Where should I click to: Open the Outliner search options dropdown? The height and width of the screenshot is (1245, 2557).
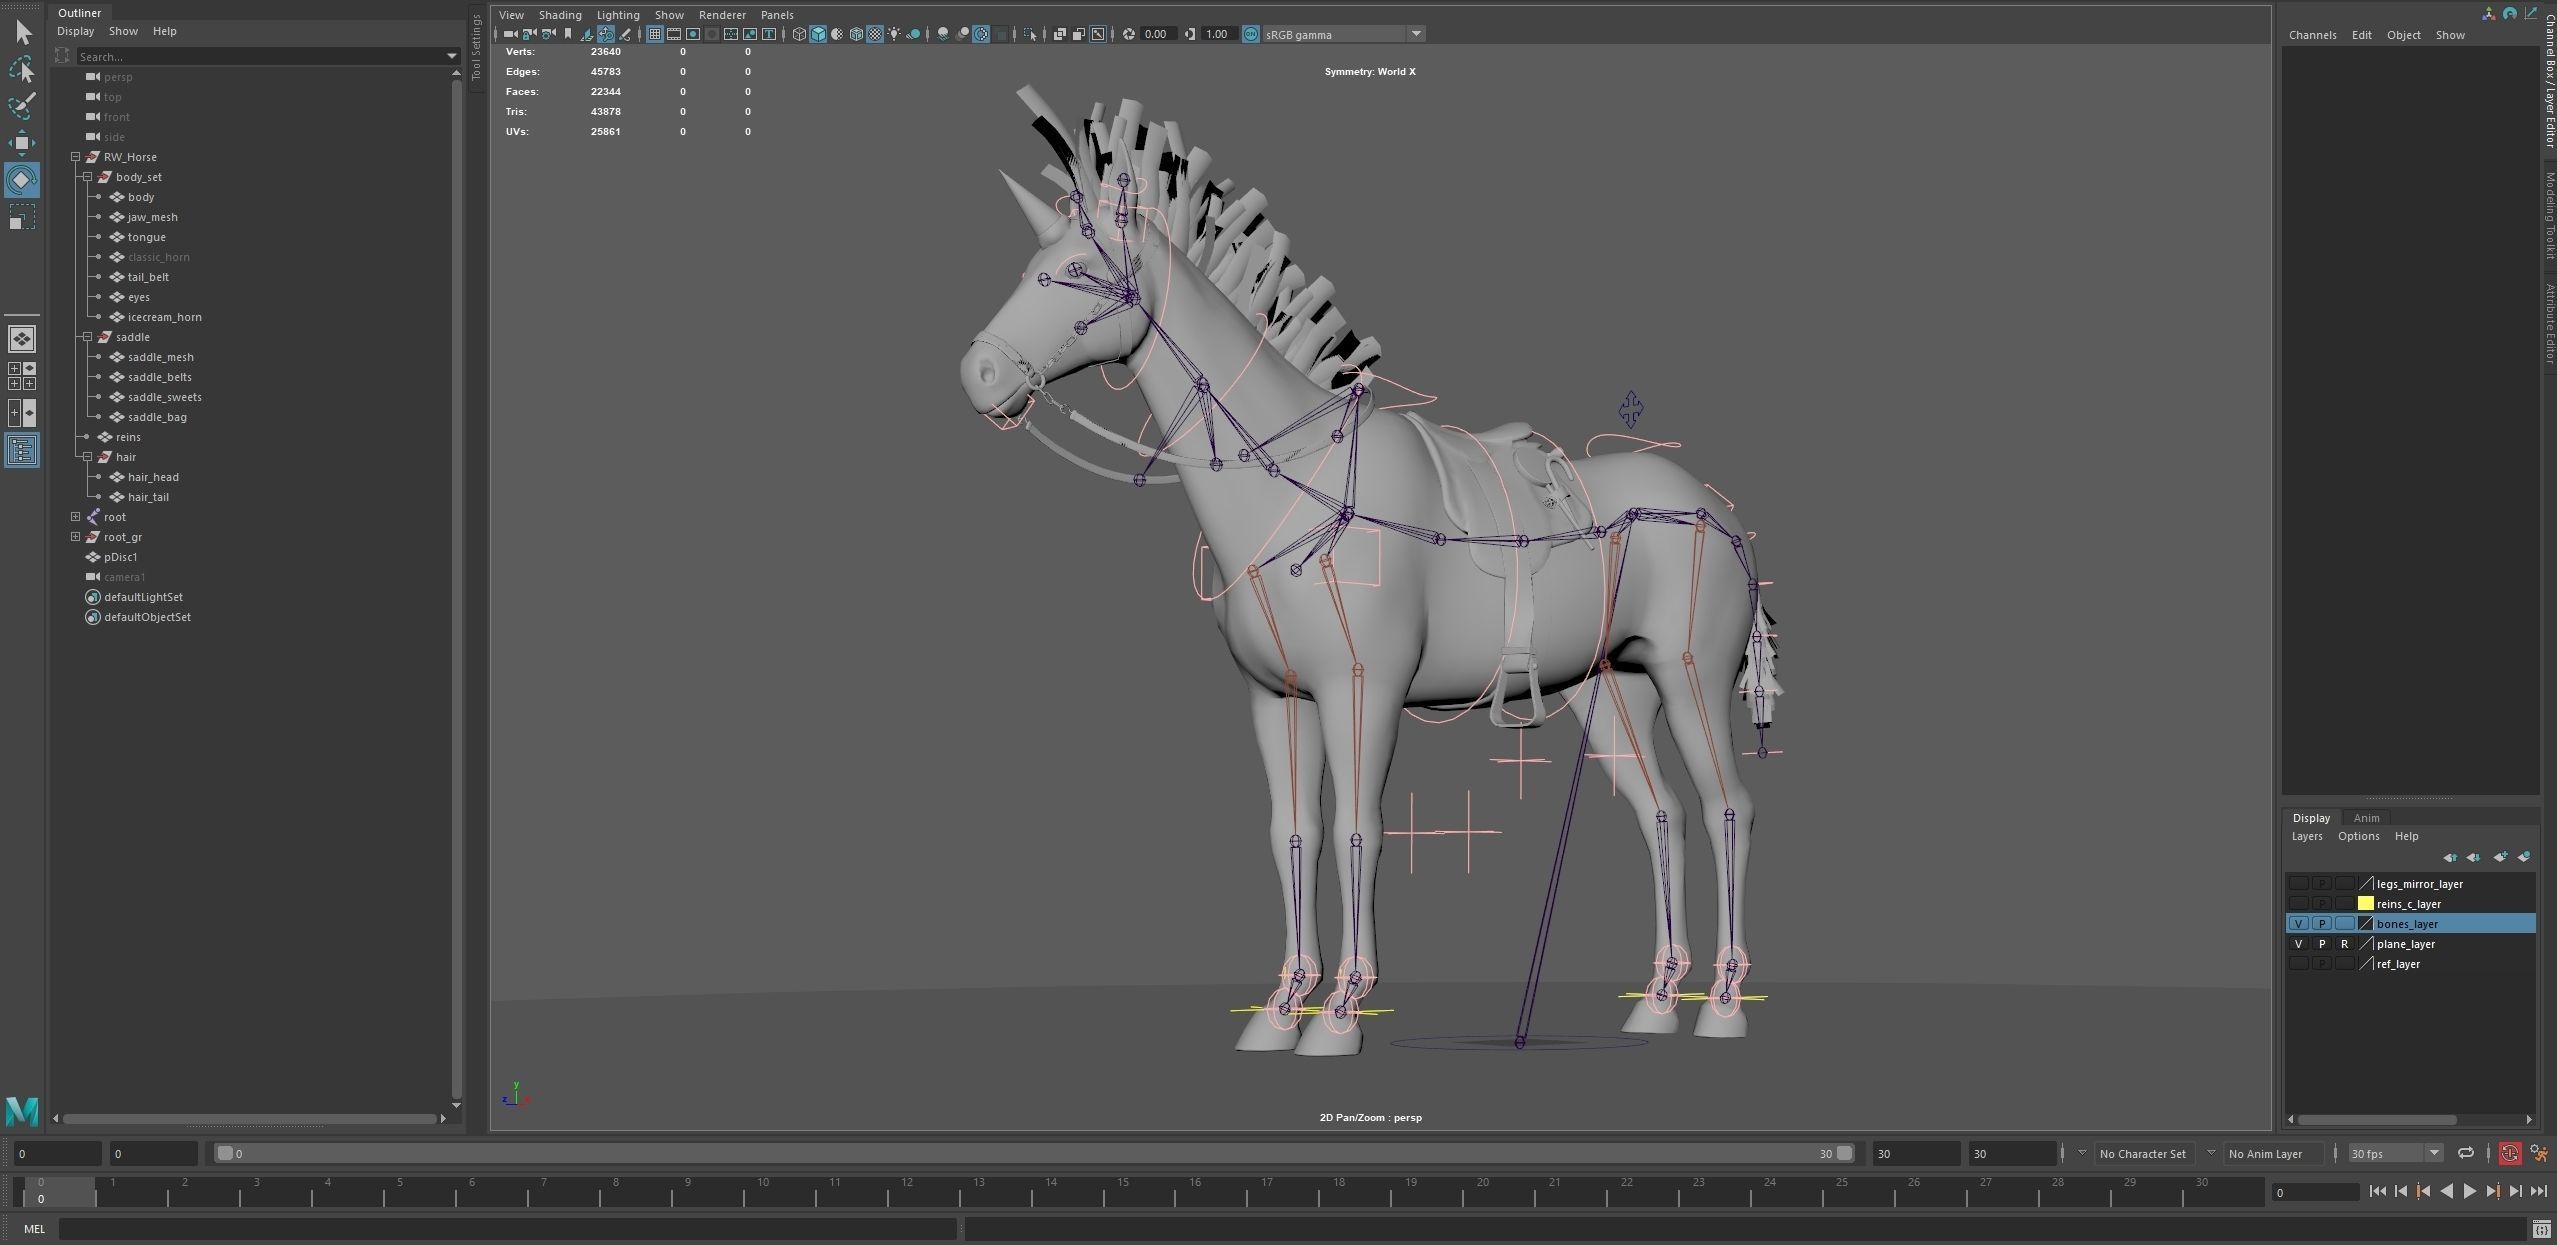(x=451, y=57)
